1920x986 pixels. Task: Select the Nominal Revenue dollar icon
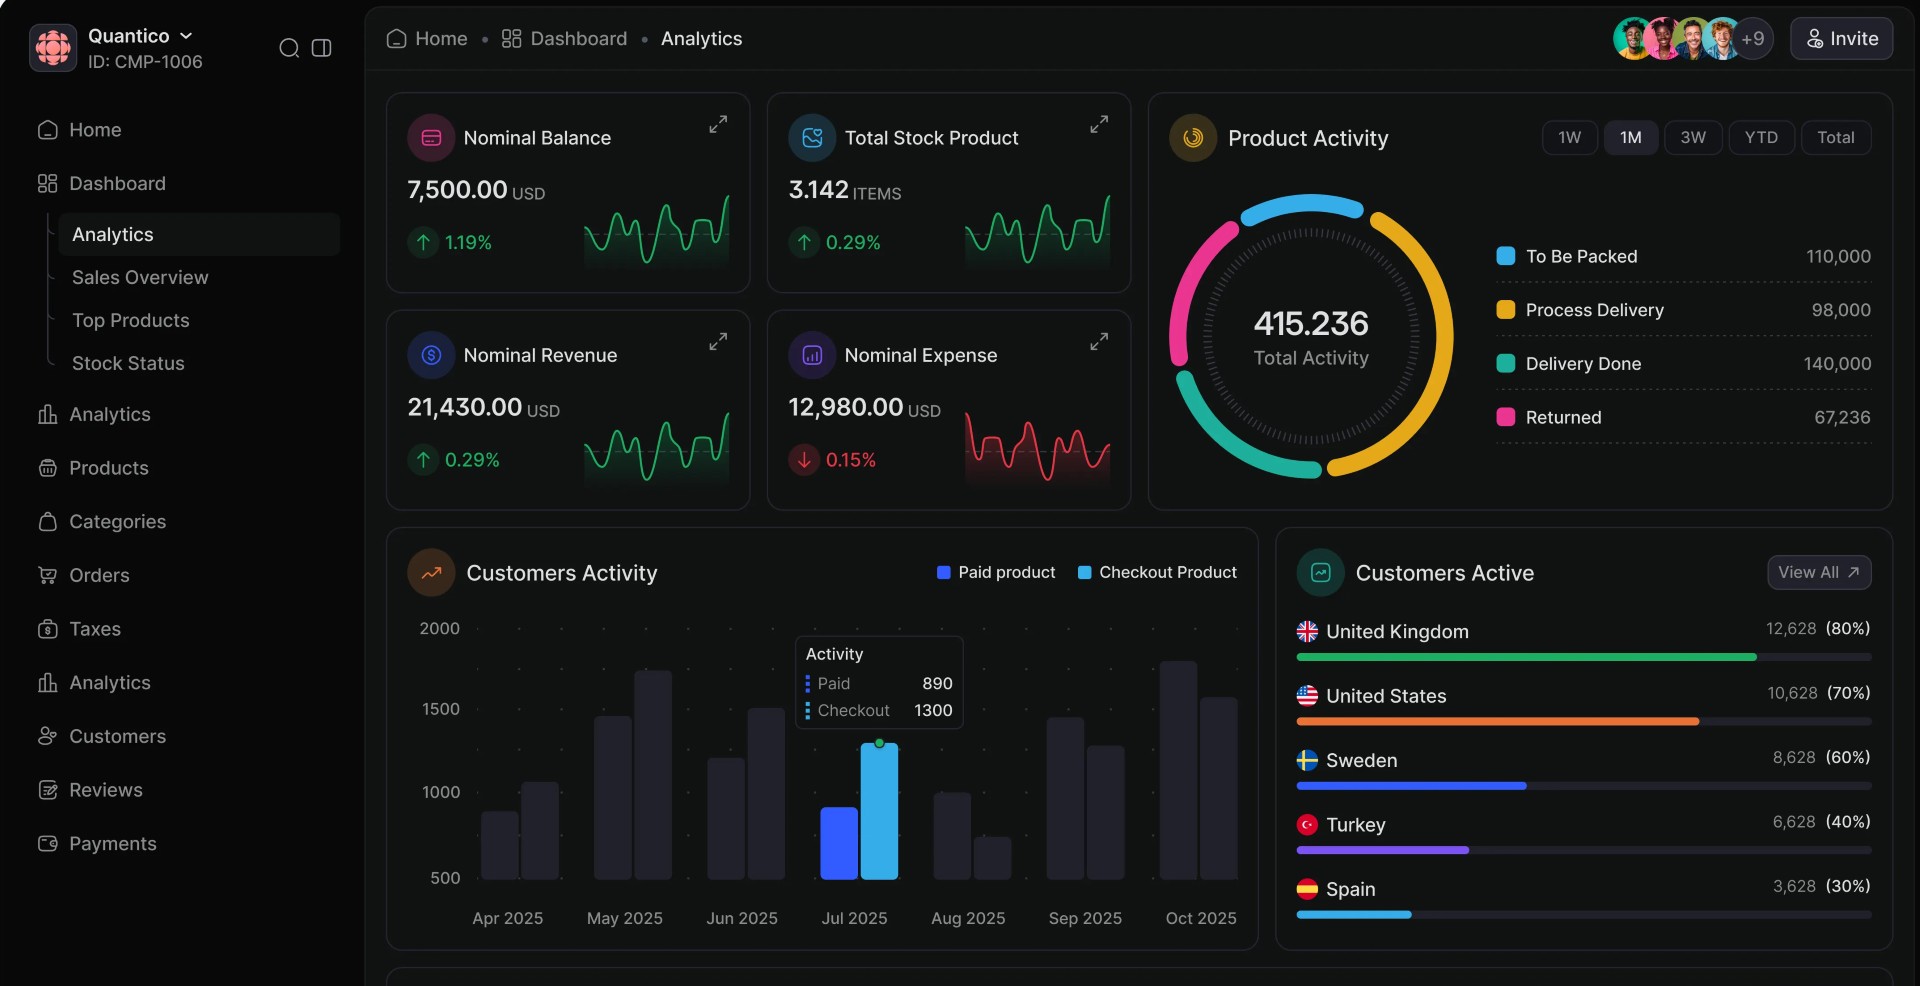point(431,355)
